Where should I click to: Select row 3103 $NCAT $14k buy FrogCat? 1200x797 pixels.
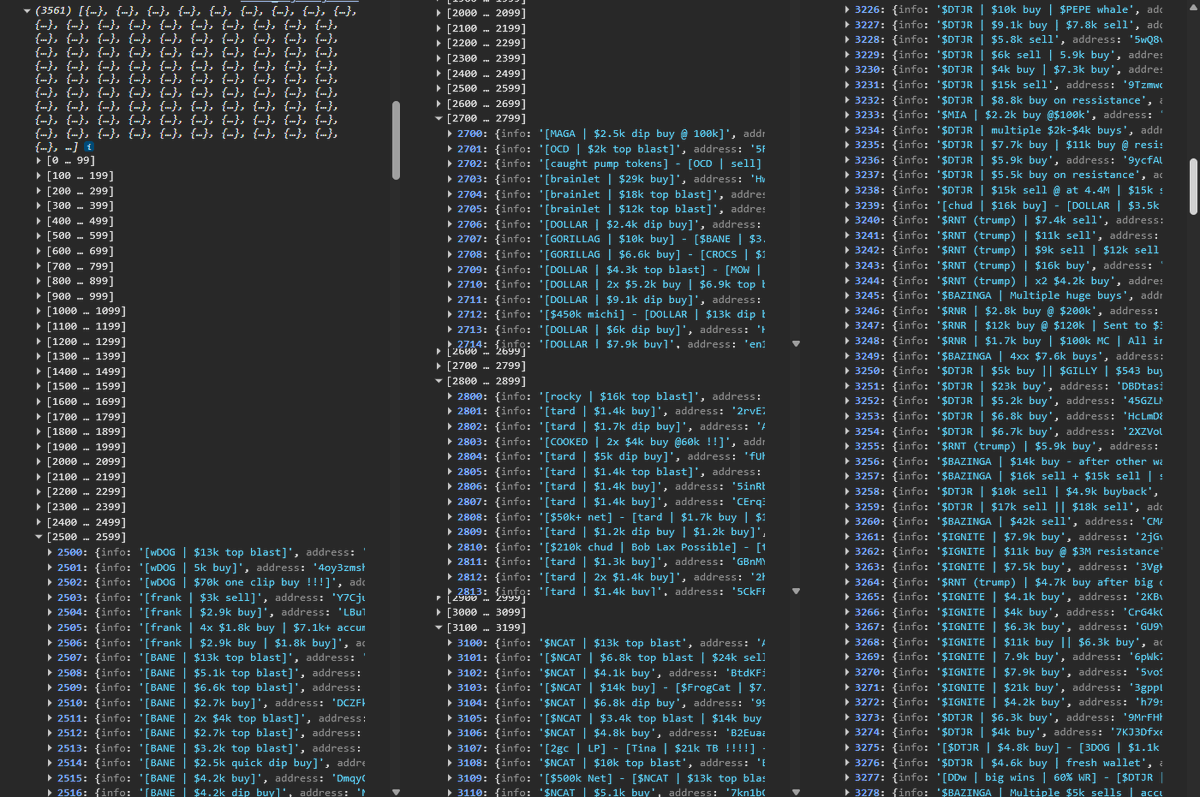coord(606,688)
